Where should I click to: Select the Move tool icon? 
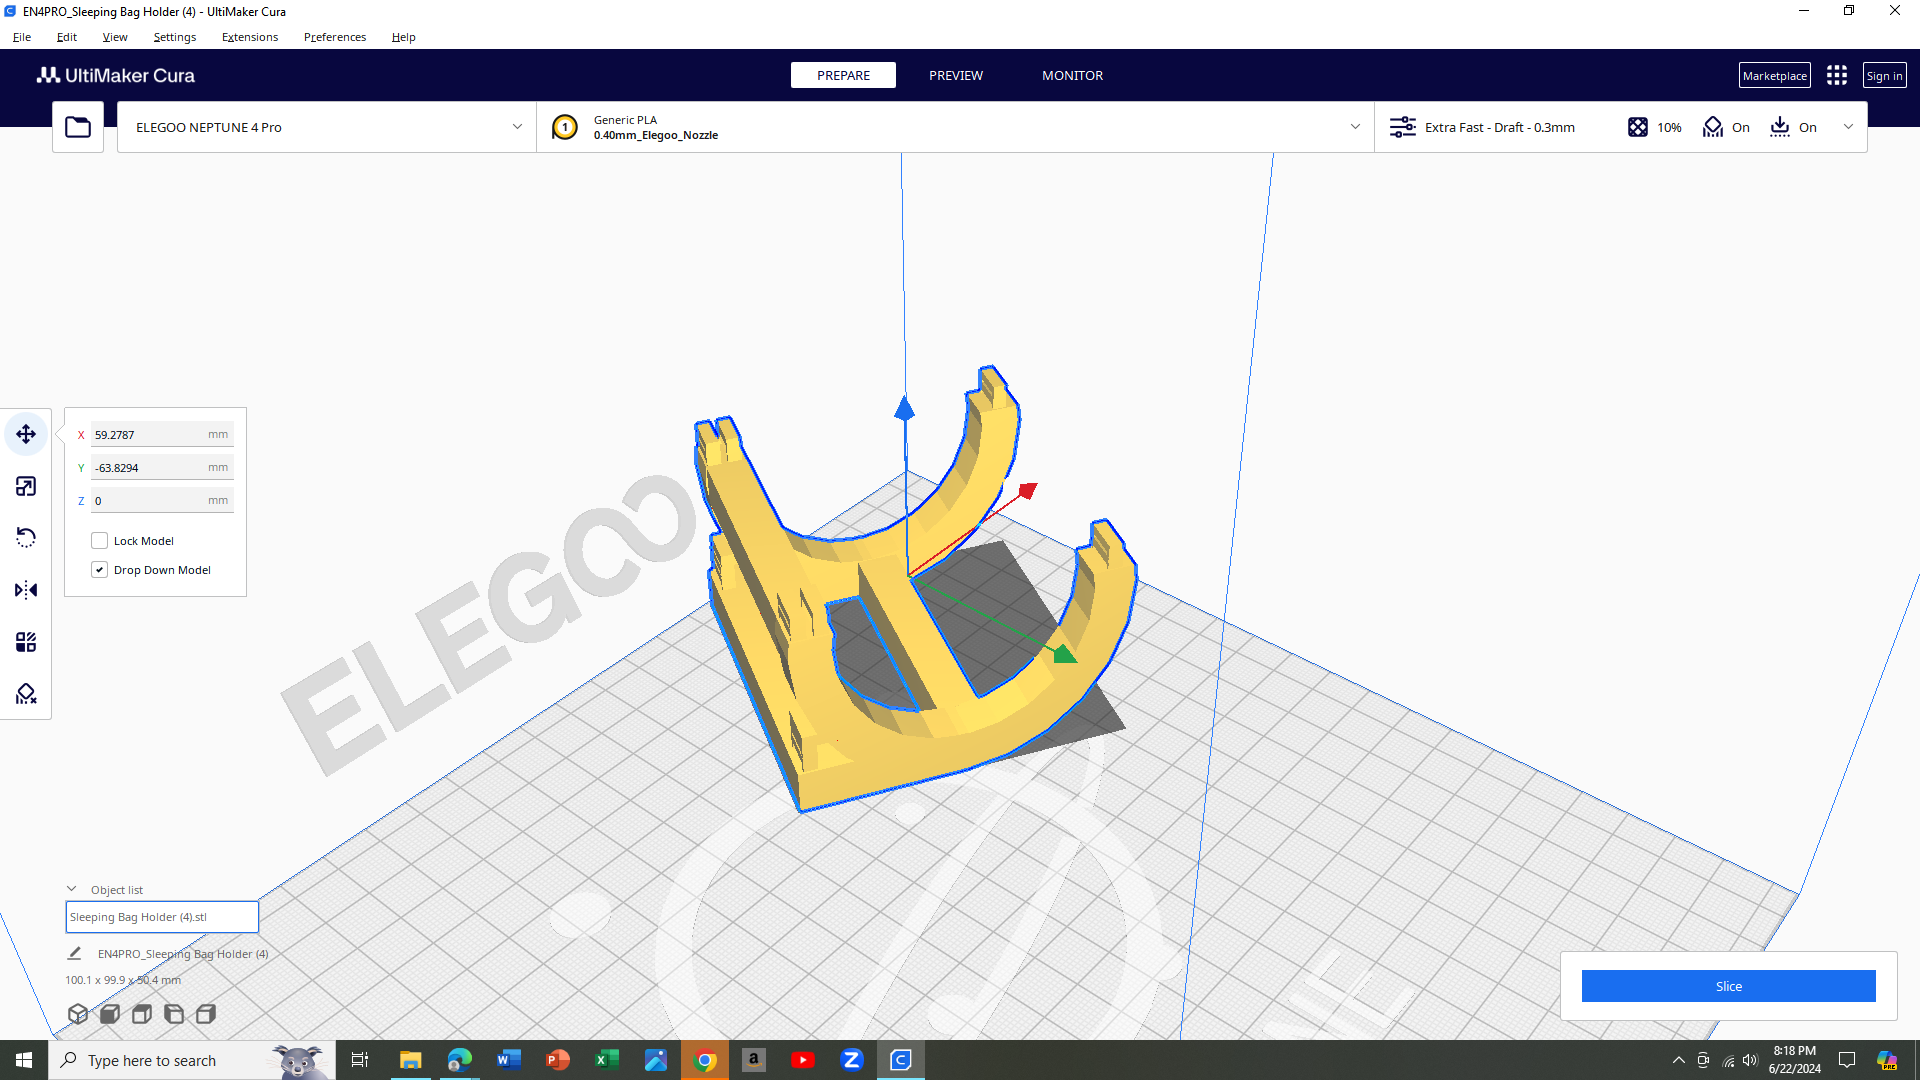[26, 434]
